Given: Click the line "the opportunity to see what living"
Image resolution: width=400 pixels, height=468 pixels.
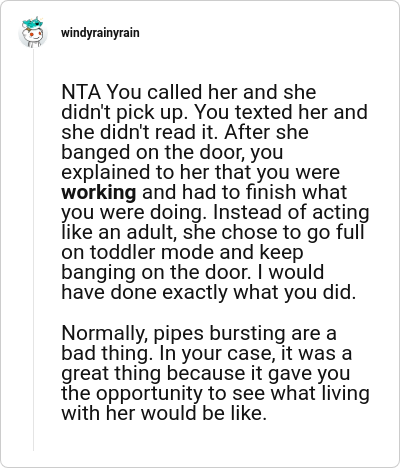Looking at the screenshot, I should [x=215, y=394].
